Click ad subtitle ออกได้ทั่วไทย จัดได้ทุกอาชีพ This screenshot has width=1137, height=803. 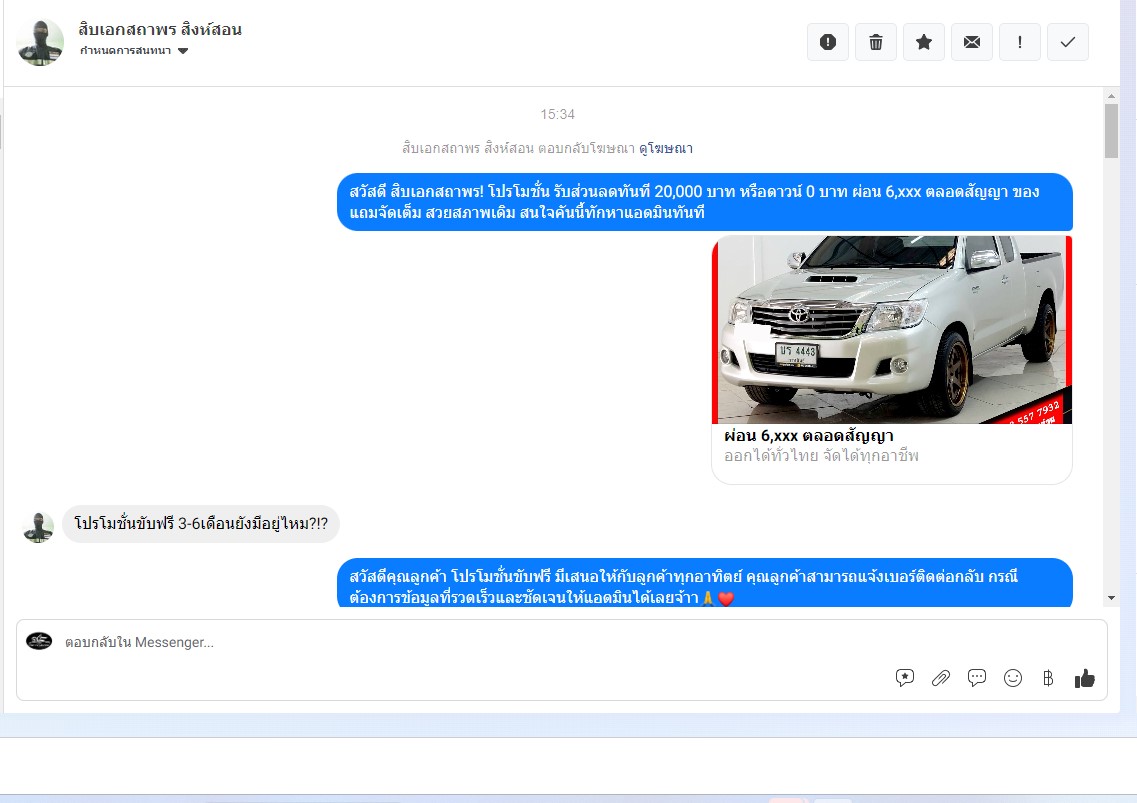(x=821, y=456)
